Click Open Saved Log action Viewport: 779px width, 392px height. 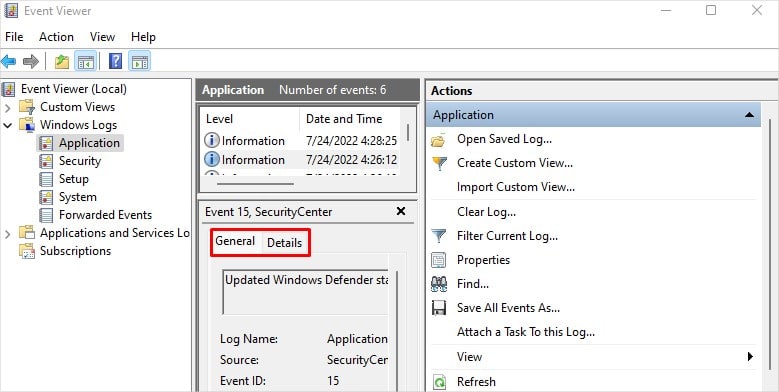tap(504, 139)
